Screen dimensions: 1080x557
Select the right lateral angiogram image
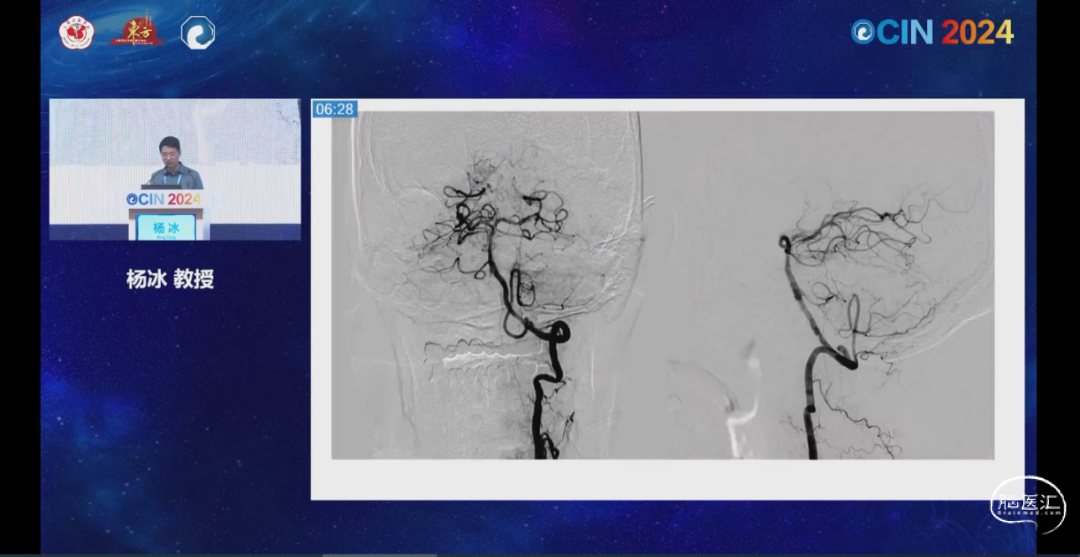click(817, 285)
